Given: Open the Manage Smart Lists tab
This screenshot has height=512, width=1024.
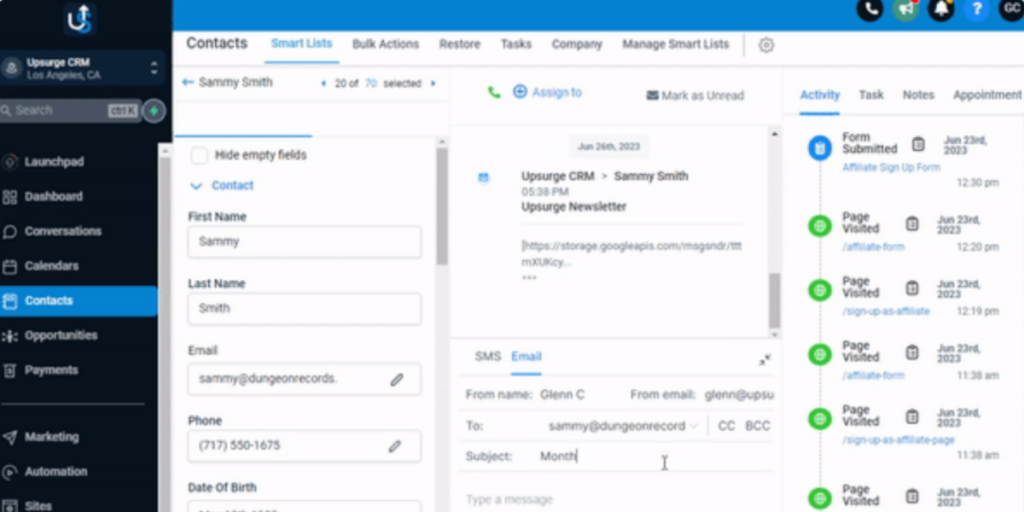Looking at the screenshot, I should pyautogui.click(x=675, y=44).
